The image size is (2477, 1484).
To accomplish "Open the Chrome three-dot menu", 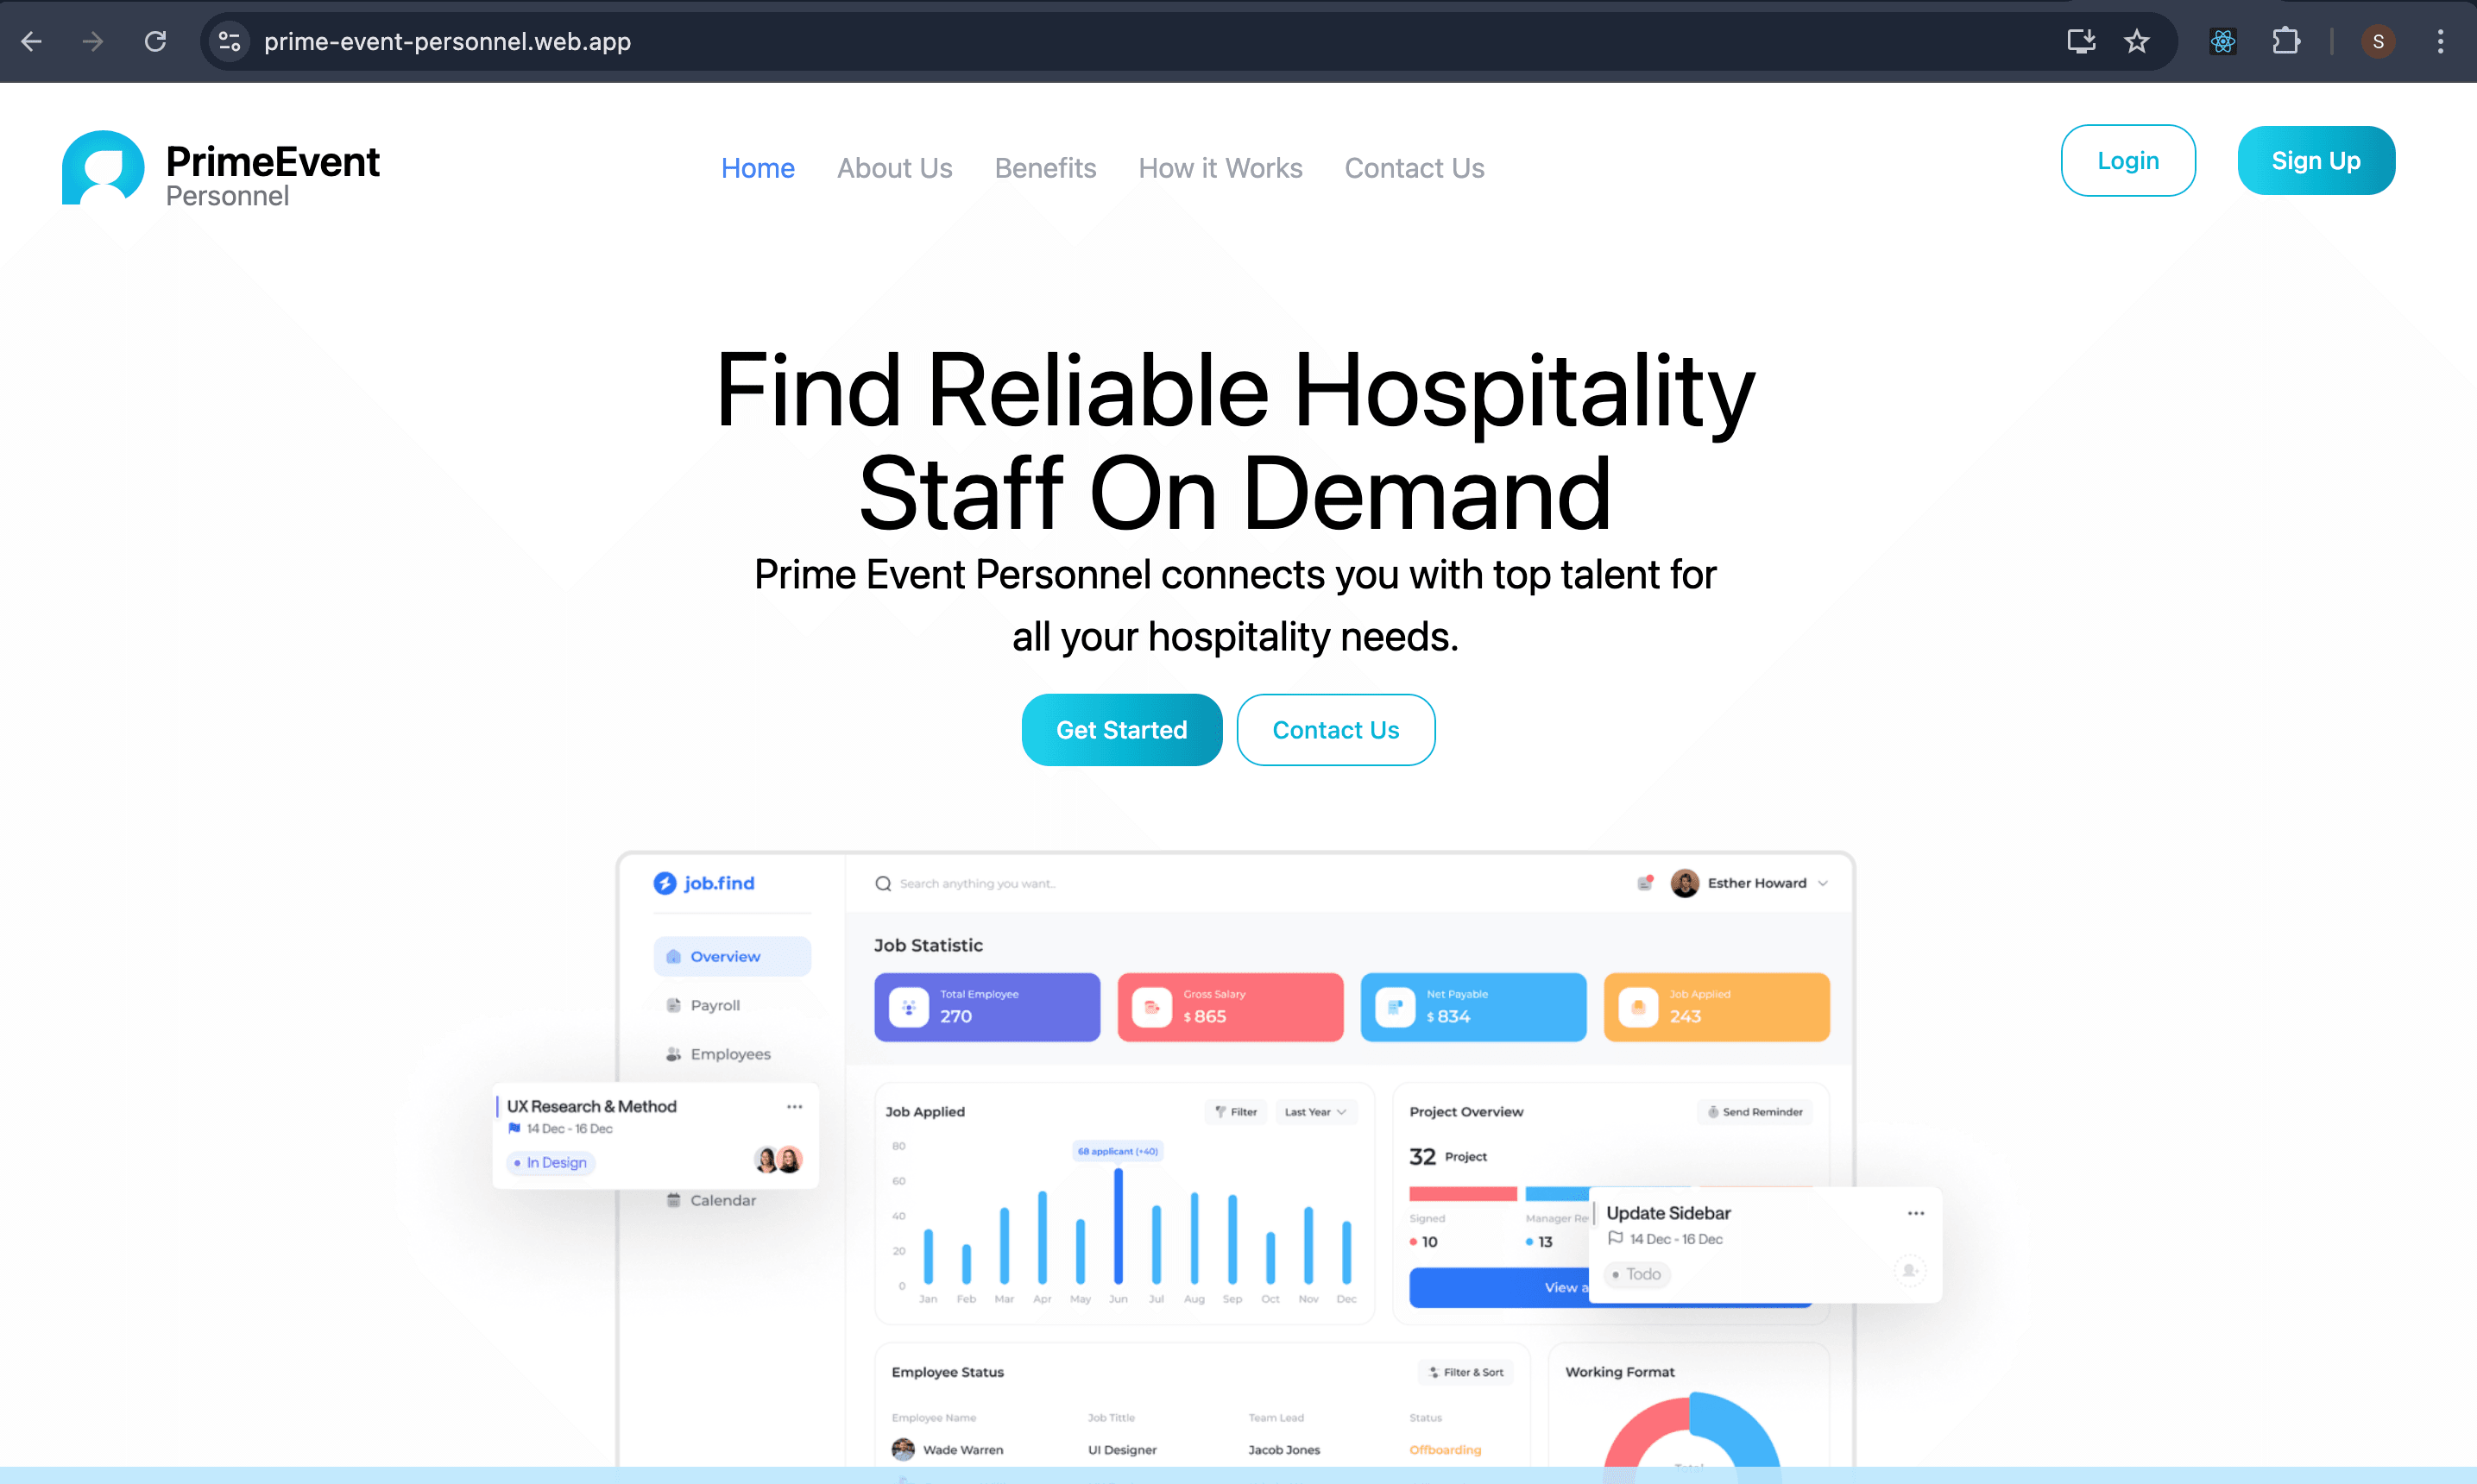I will 2440,41.
